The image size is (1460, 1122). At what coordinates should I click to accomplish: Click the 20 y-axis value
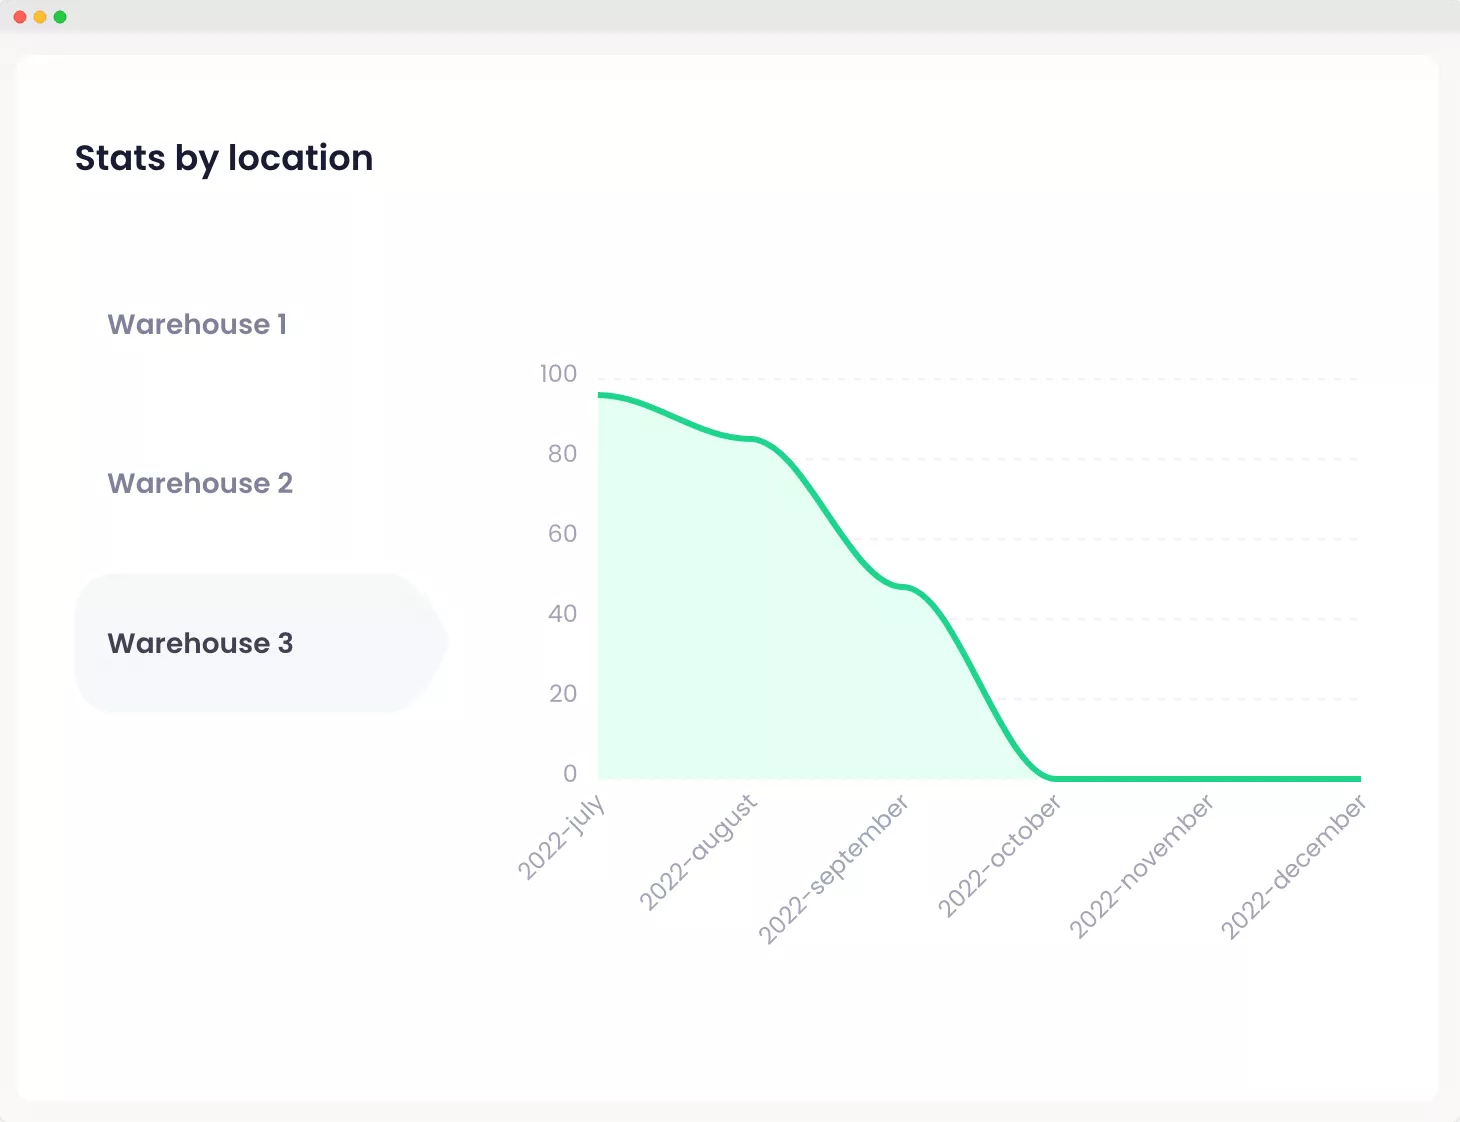pyautogui.click(x=563, y=694)
